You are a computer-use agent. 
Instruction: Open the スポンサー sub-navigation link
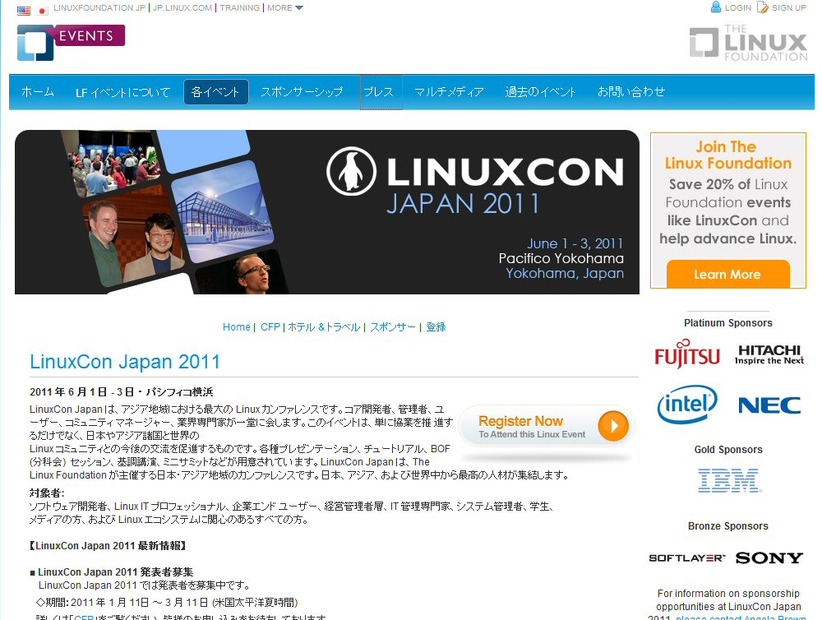tap(393, 327)
